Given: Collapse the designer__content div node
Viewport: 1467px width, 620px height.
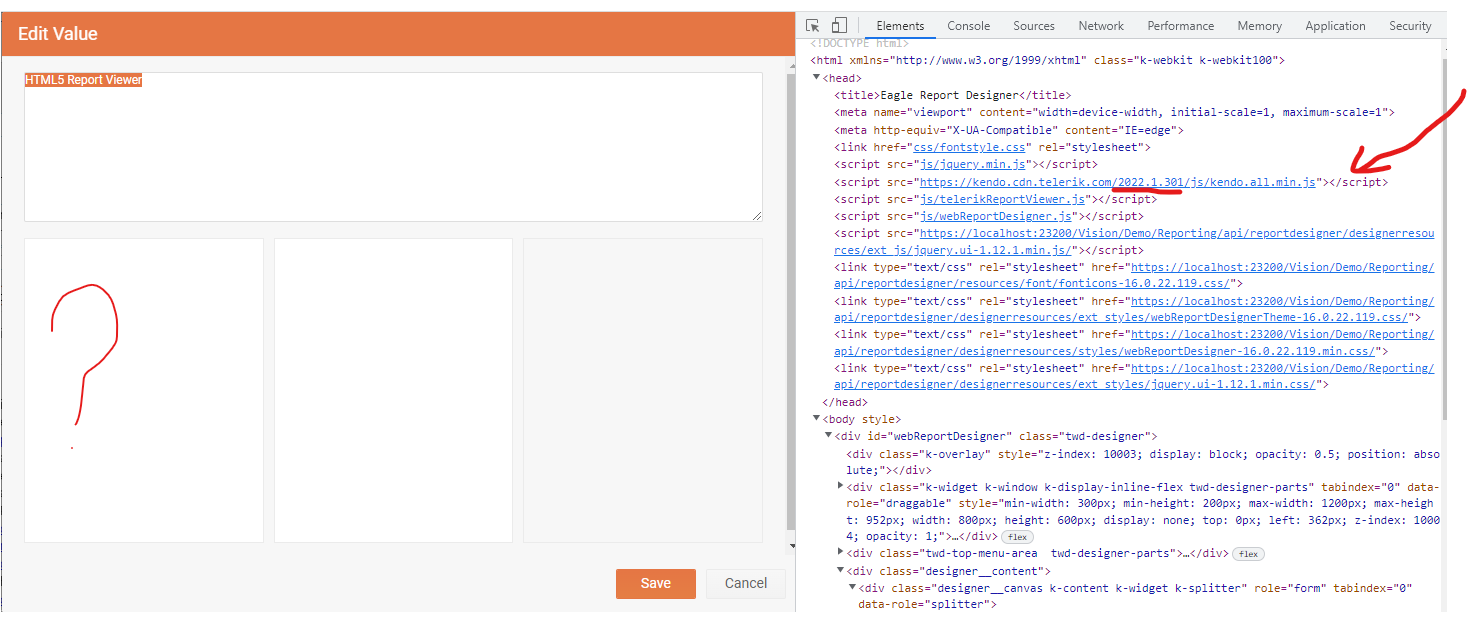Looking at the screenshot, I should click(840, 571).
